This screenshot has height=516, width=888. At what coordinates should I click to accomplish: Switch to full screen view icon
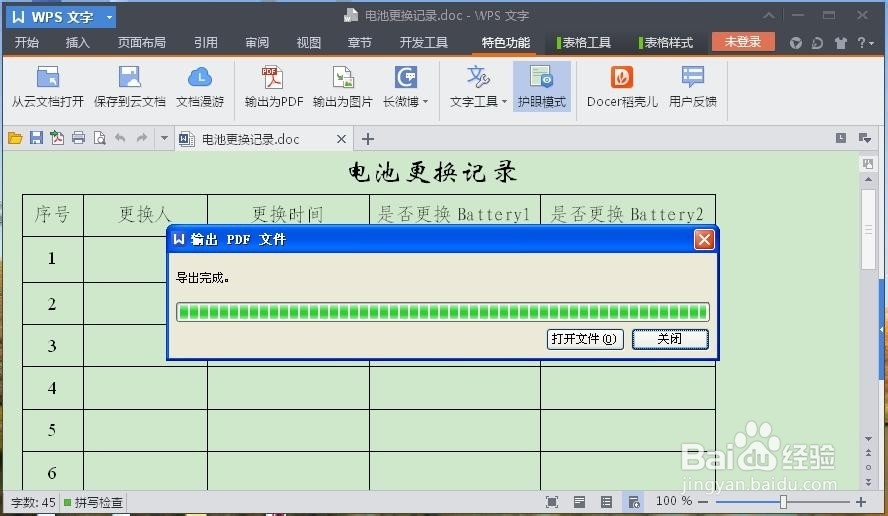point(552,502)
